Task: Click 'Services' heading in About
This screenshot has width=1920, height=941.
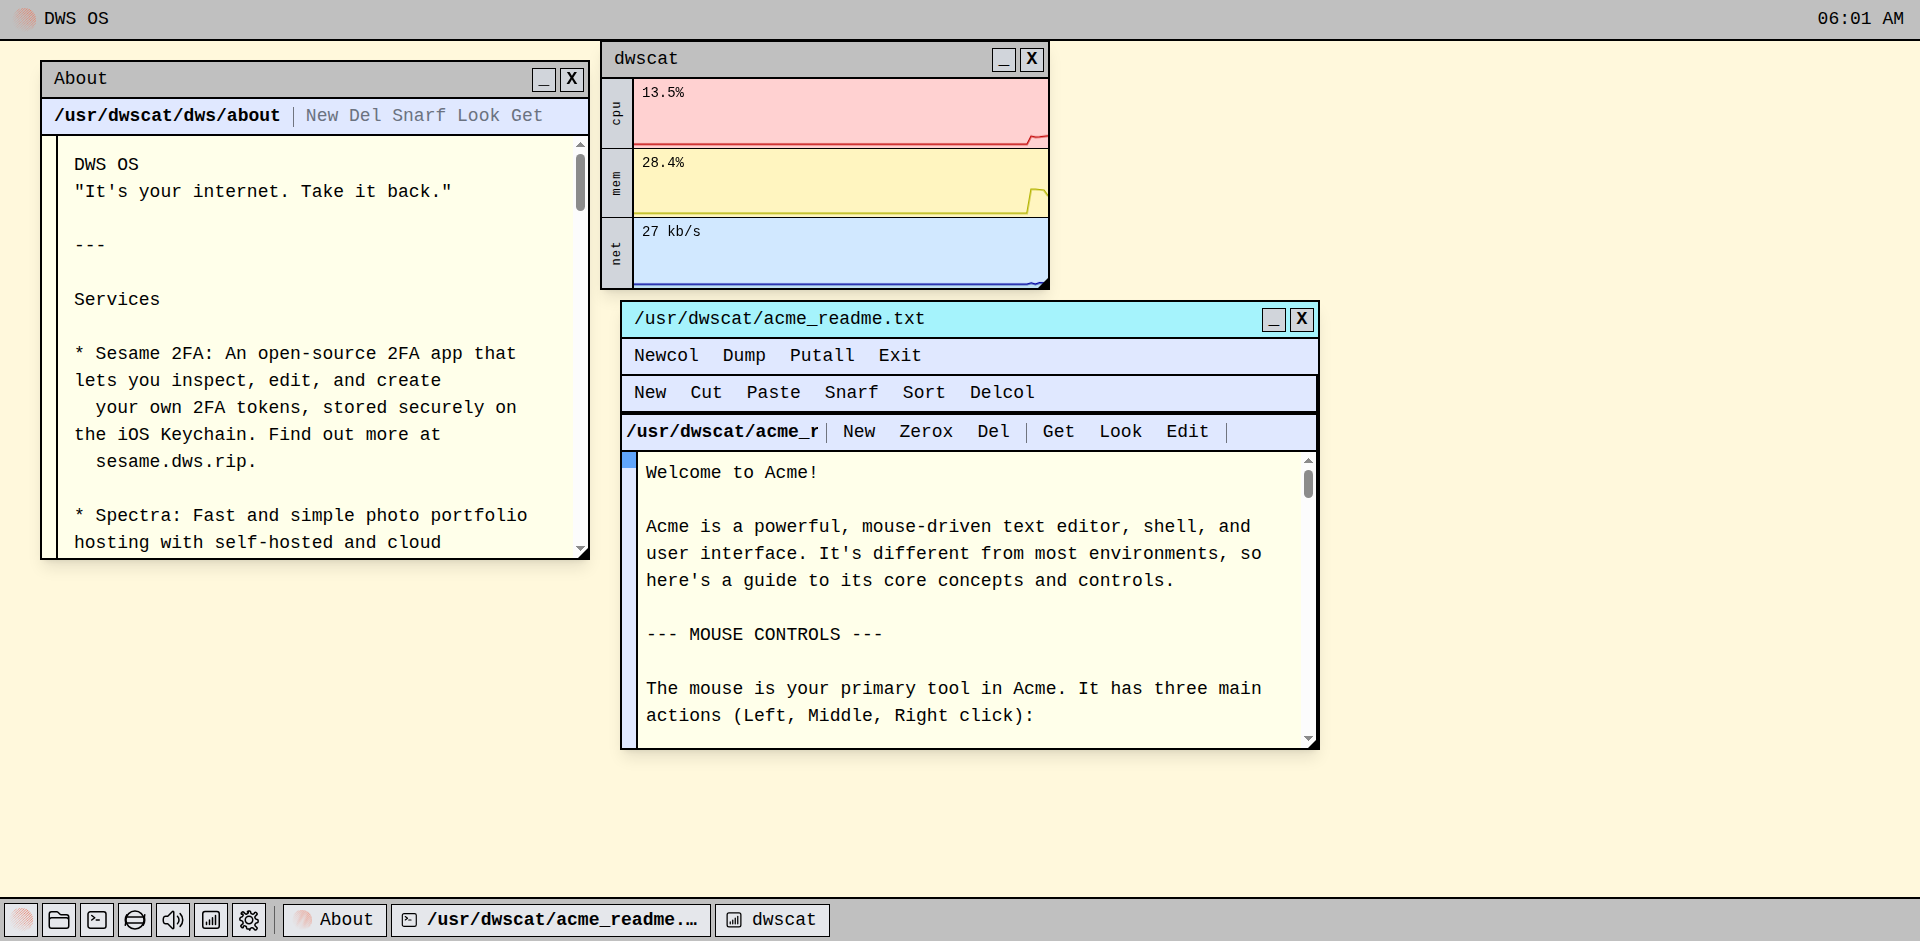Action: [x=117, y=300]
